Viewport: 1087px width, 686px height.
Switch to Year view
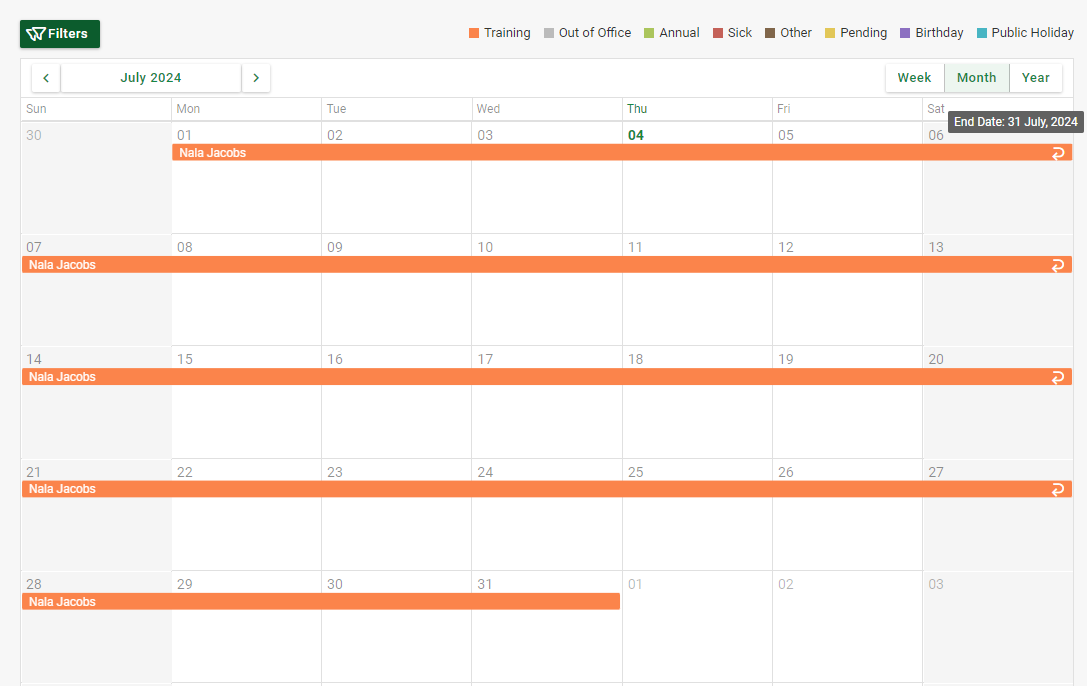pos(1036,78)
